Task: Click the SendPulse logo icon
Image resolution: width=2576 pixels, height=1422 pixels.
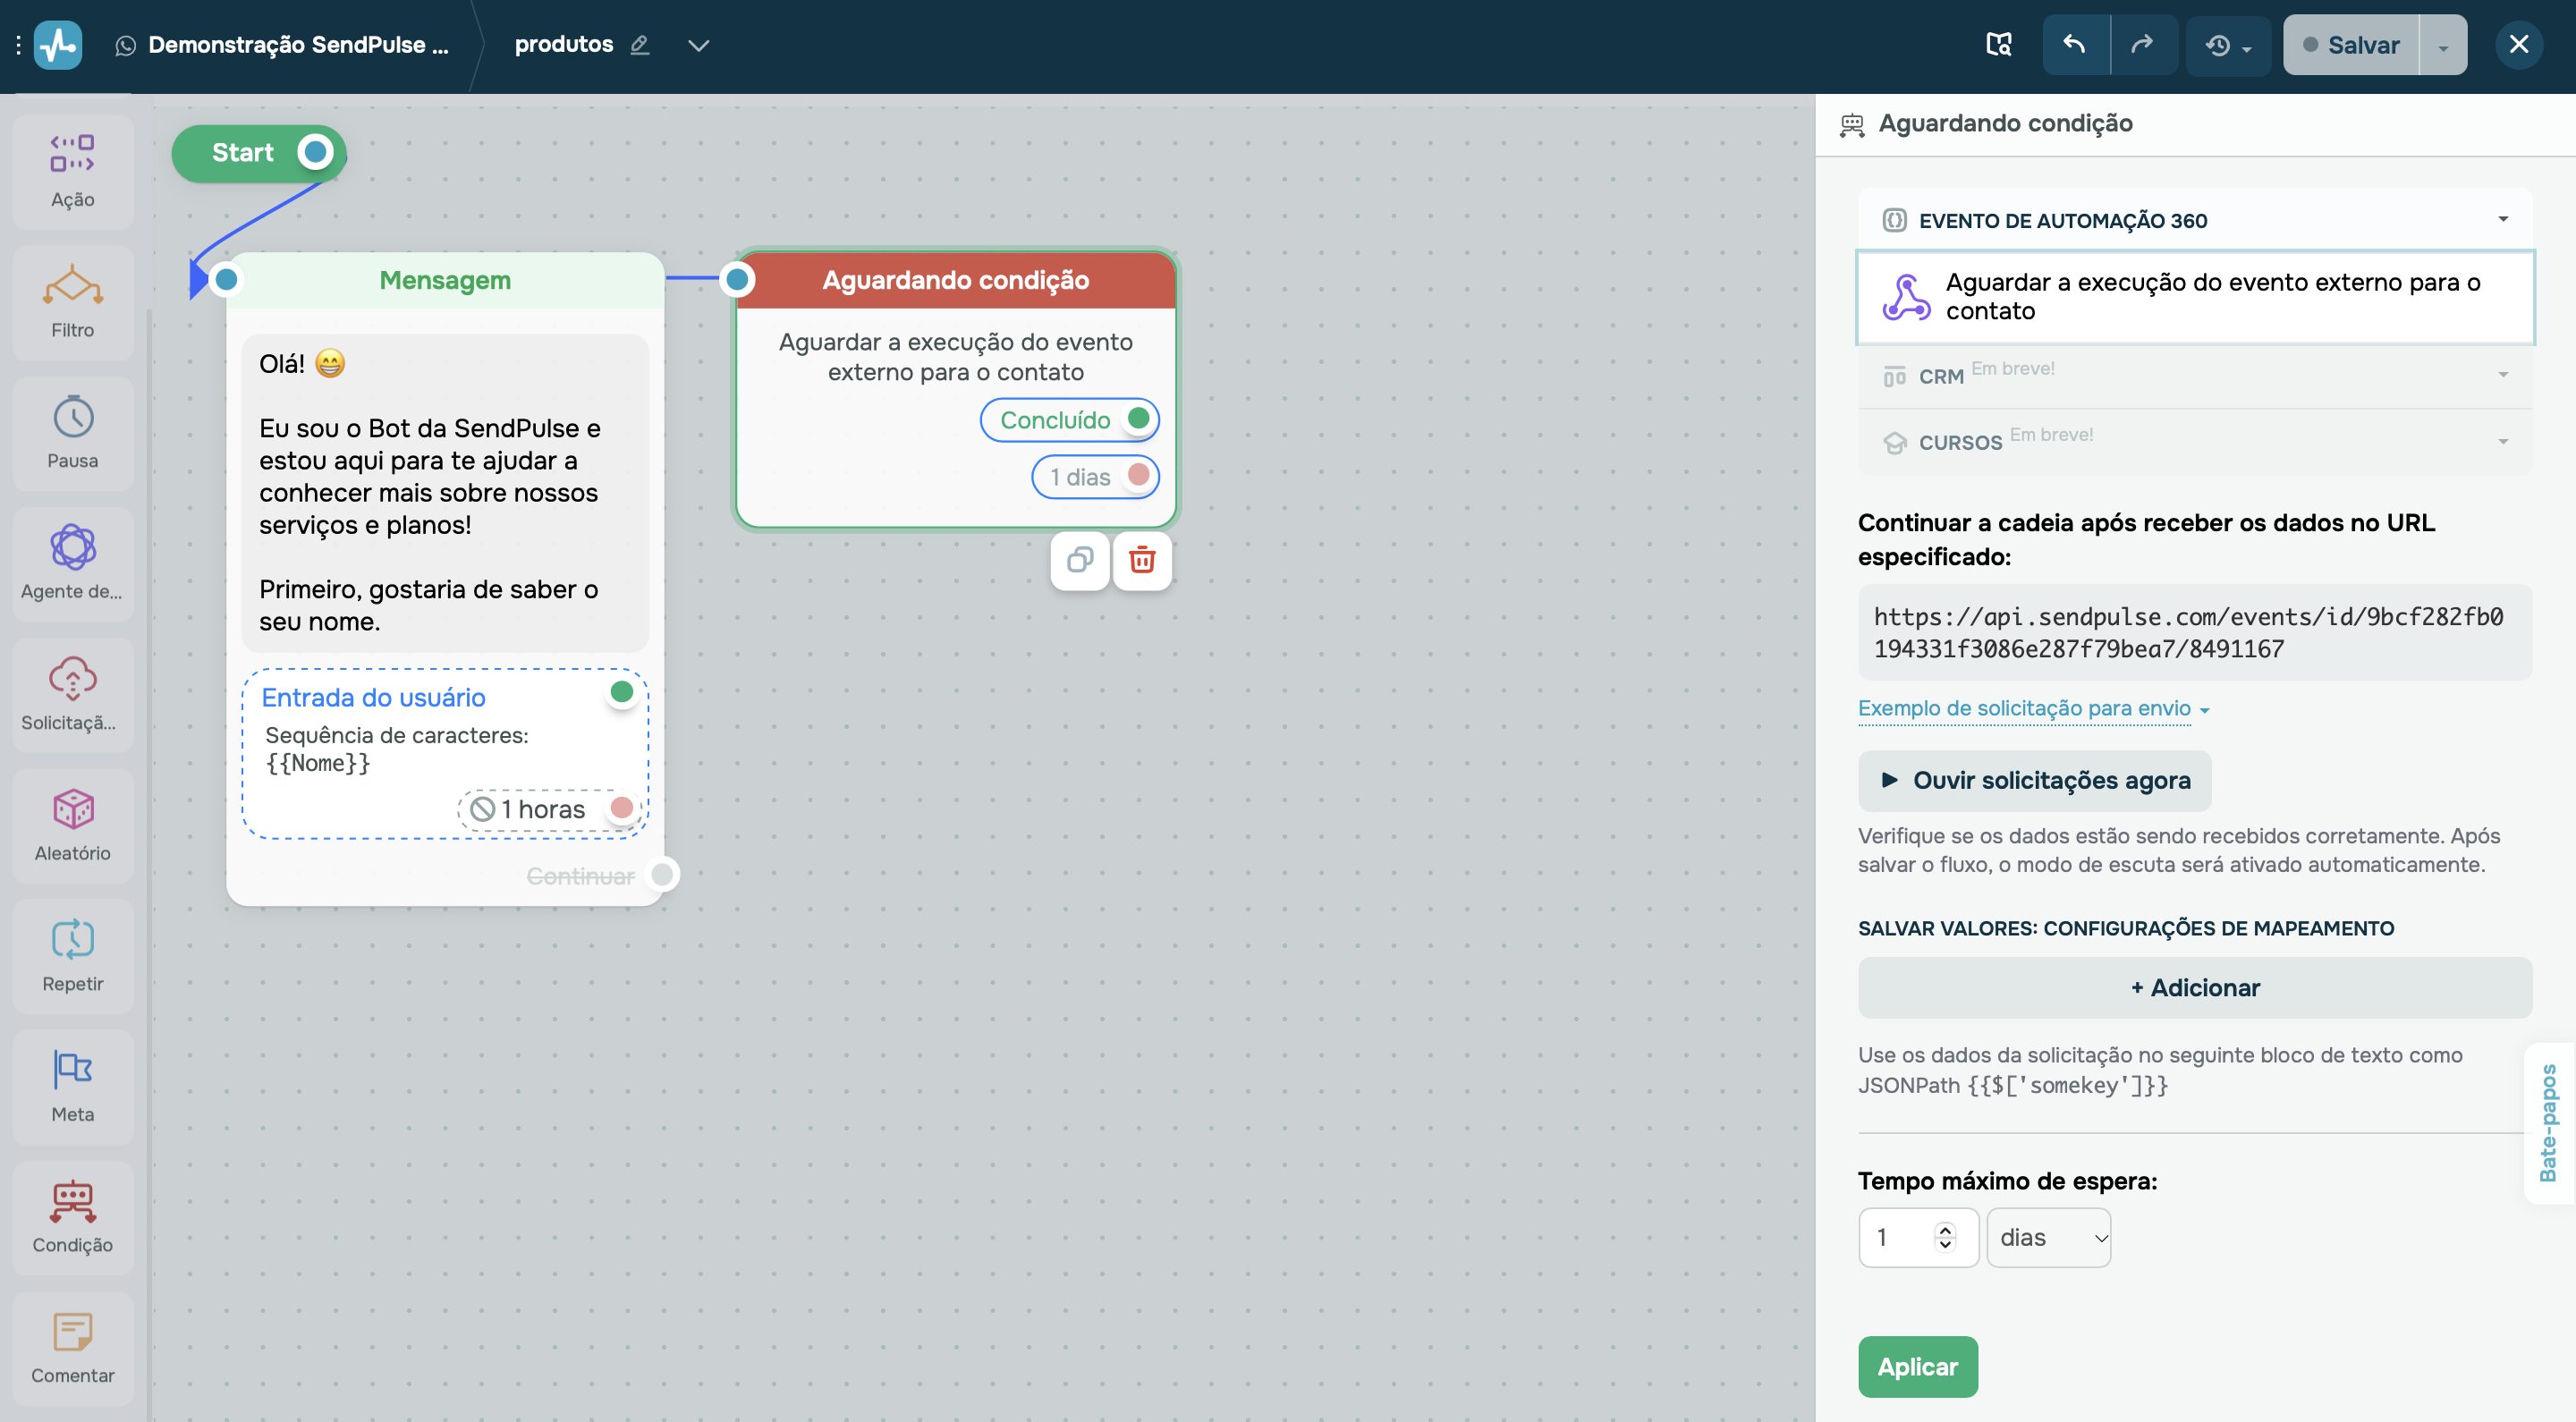Action: [x=58, y=45]
